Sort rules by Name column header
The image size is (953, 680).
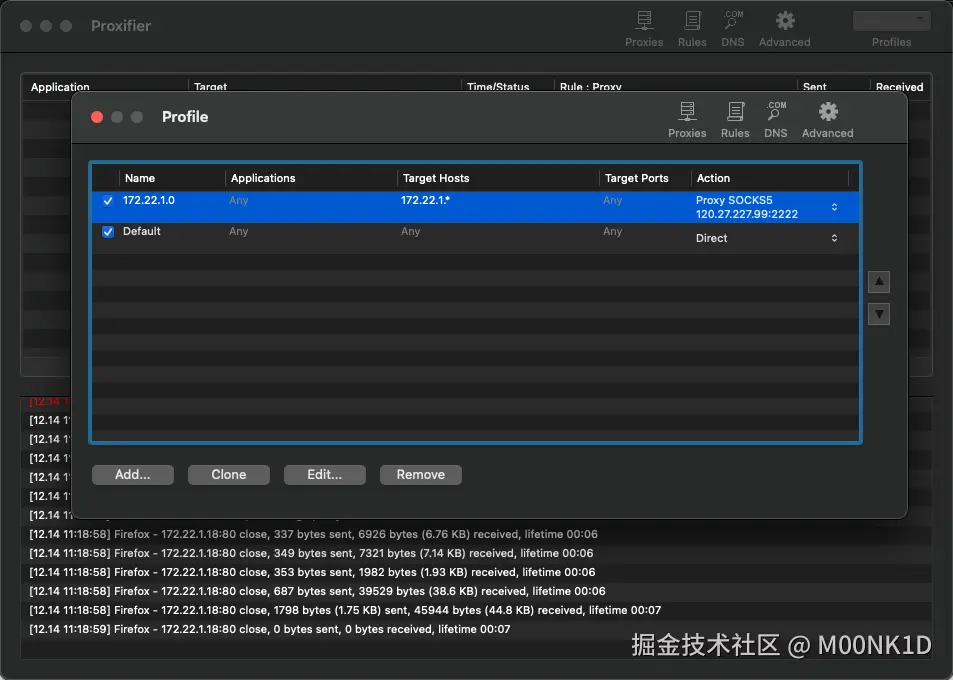tap(172, 178)
